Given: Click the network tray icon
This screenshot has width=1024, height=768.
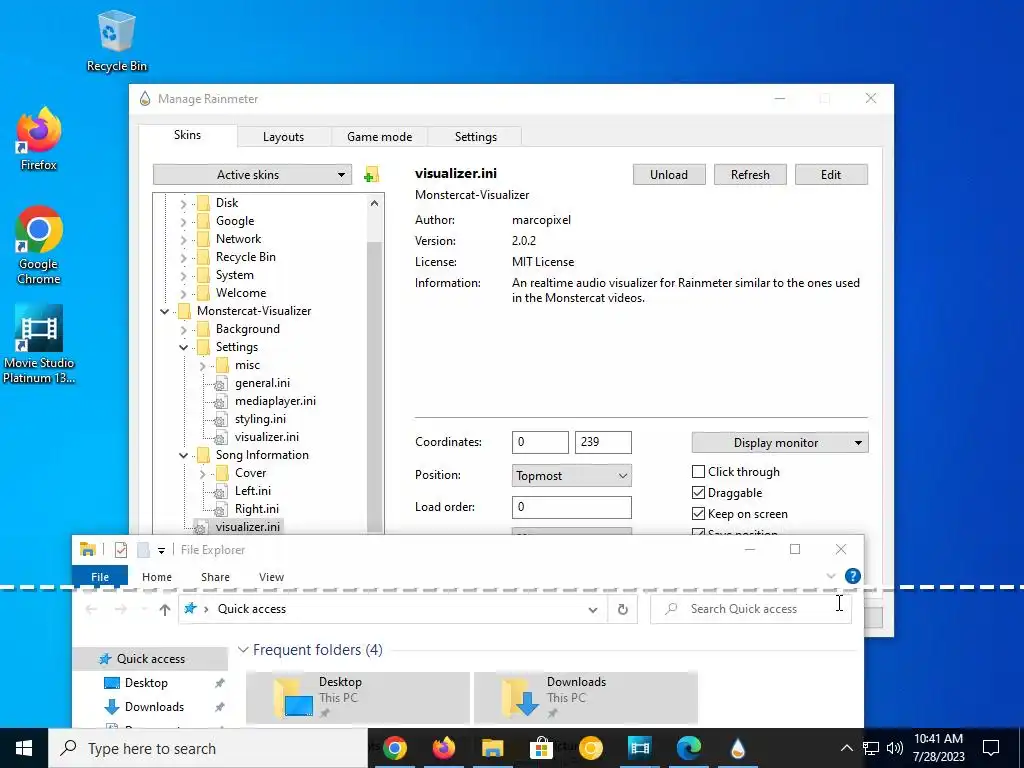Looking at the screenshot, I should [871, 748].
